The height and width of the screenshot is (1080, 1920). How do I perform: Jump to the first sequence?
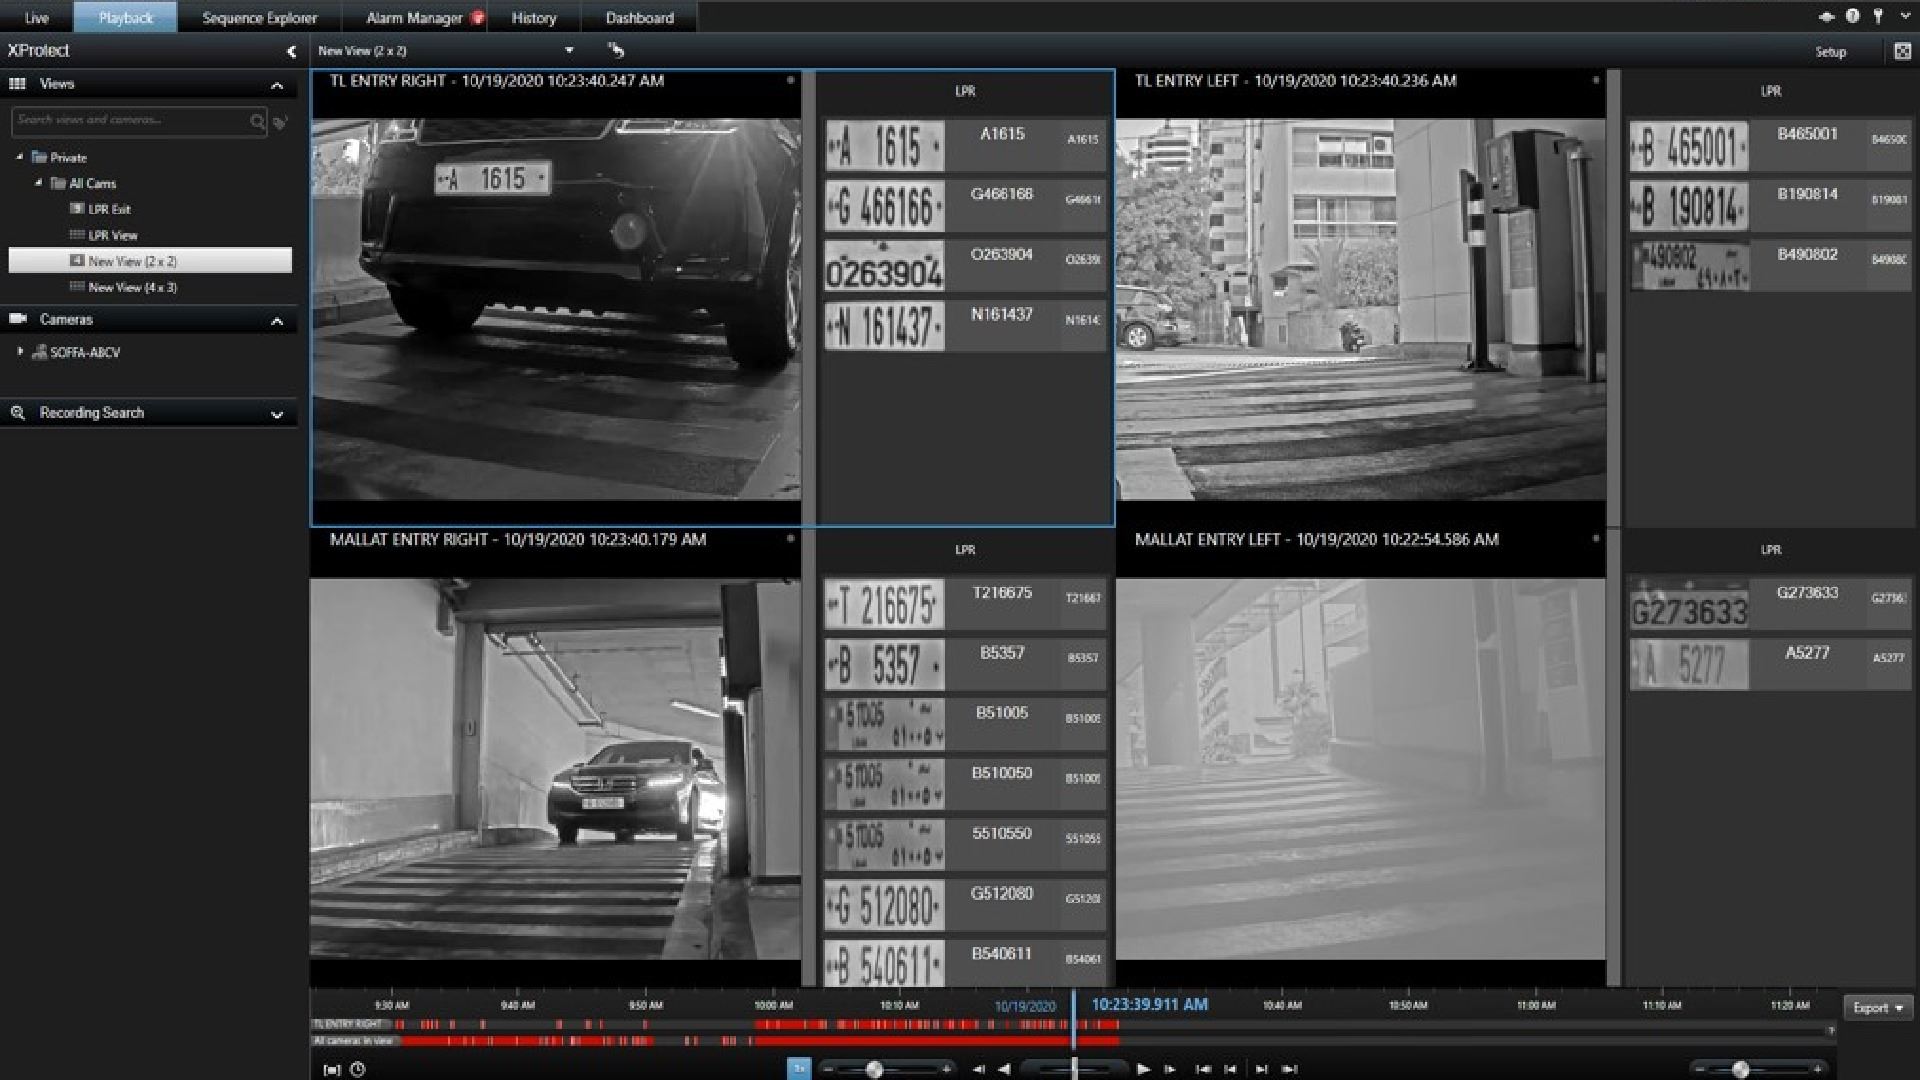(x=1203, y=1069)
